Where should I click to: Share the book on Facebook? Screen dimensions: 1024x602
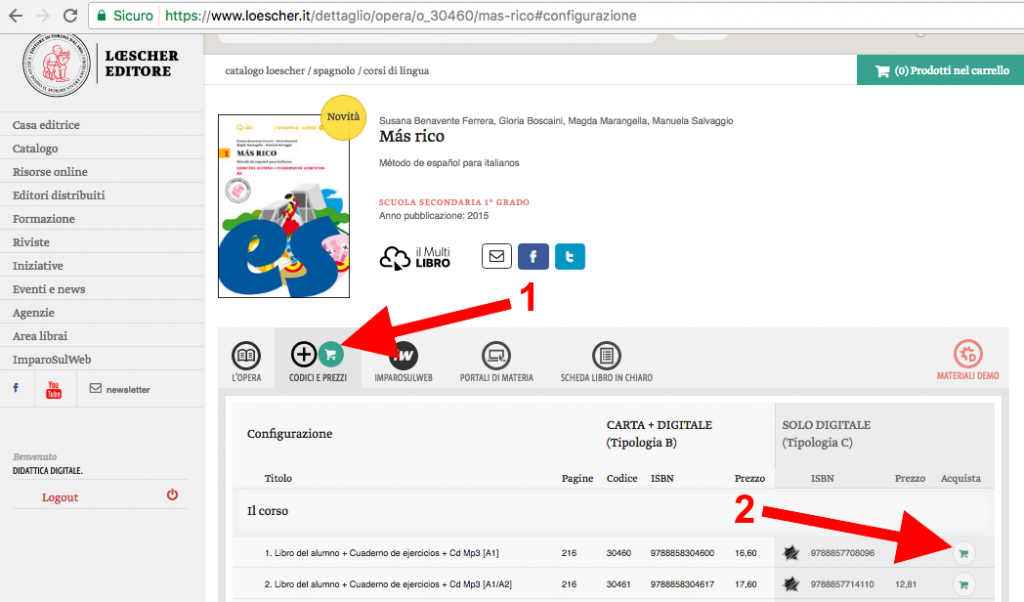(533, 257)
